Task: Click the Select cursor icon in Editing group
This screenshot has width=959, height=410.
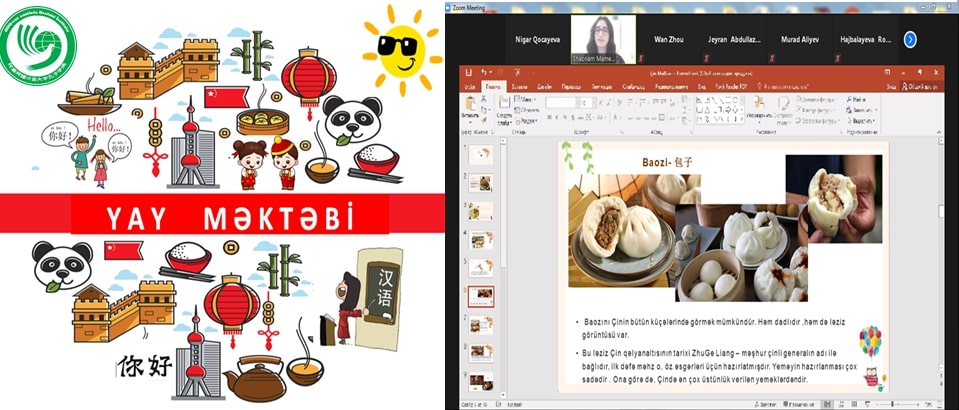Action: pyautogui.click(x=849, y=121)
